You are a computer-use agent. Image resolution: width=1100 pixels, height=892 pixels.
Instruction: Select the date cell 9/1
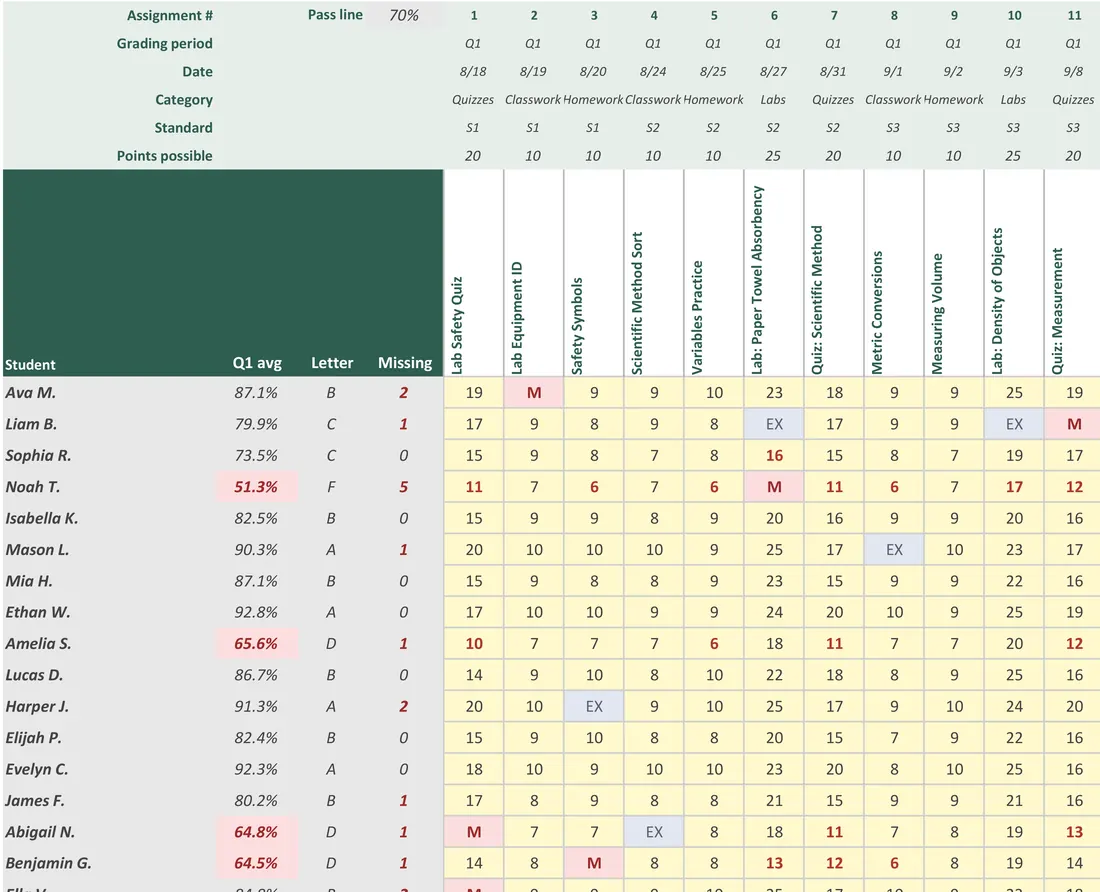coord(893,72)
